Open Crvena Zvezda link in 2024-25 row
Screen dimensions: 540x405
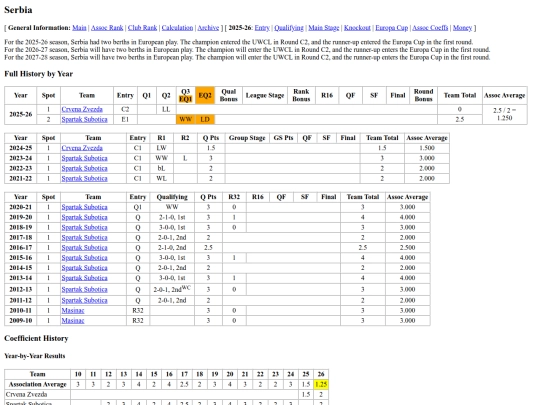(82, 148)
